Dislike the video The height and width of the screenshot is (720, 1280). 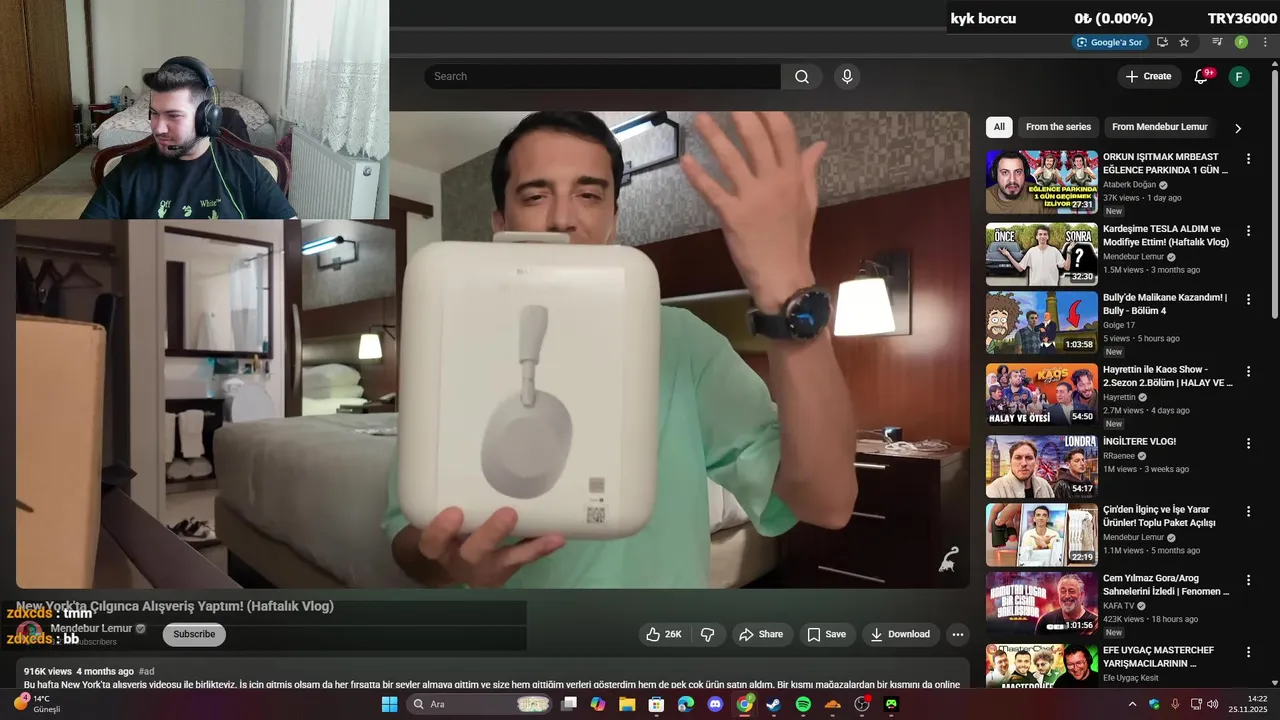708,634
